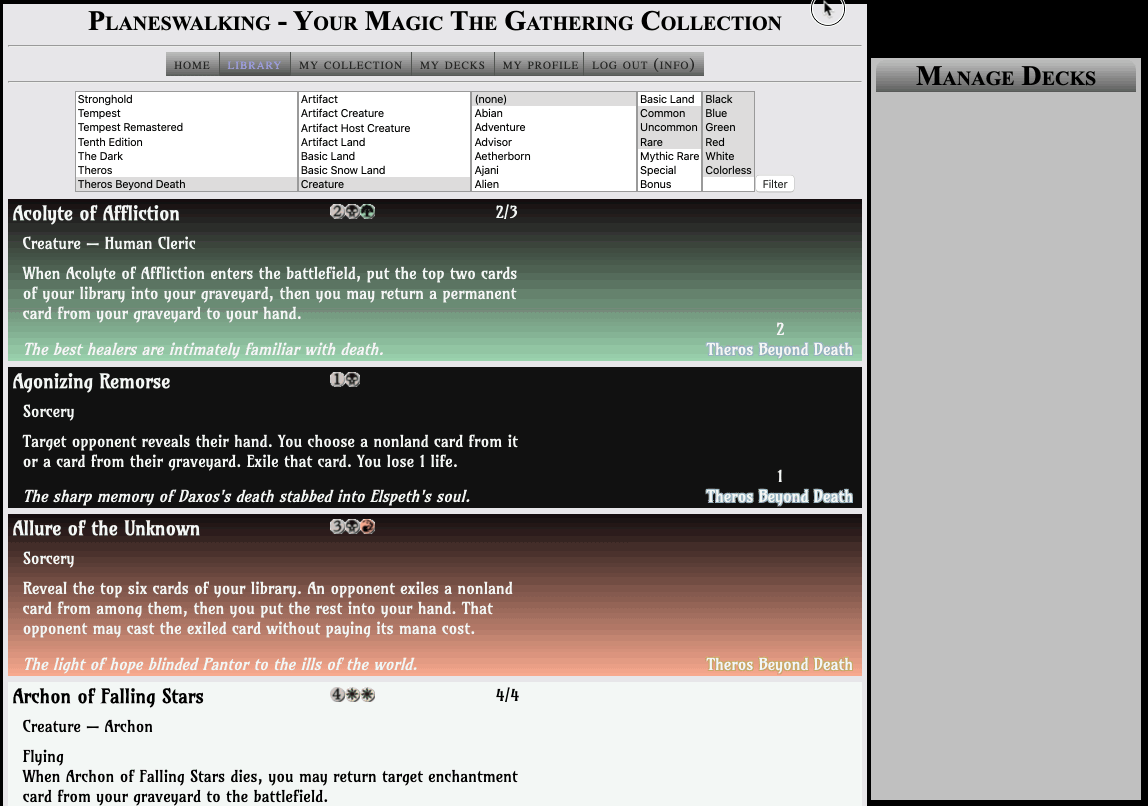Select Theros Beyond Death set option

tap(186, 184)
